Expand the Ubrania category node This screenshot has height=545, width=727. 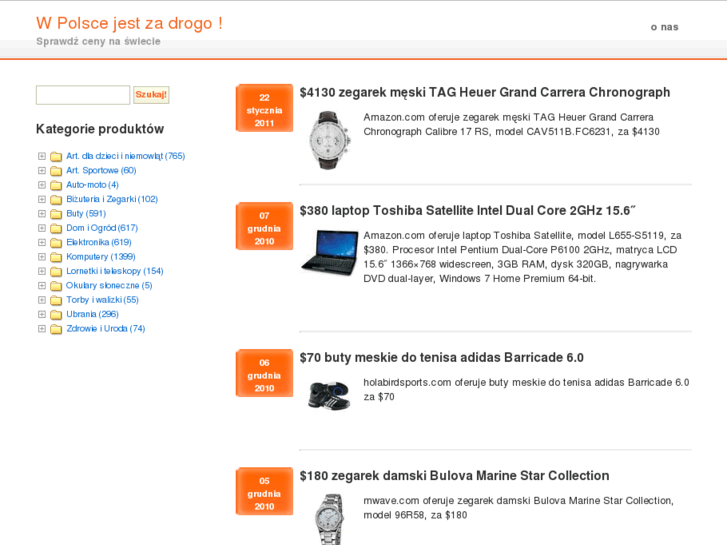42,314
